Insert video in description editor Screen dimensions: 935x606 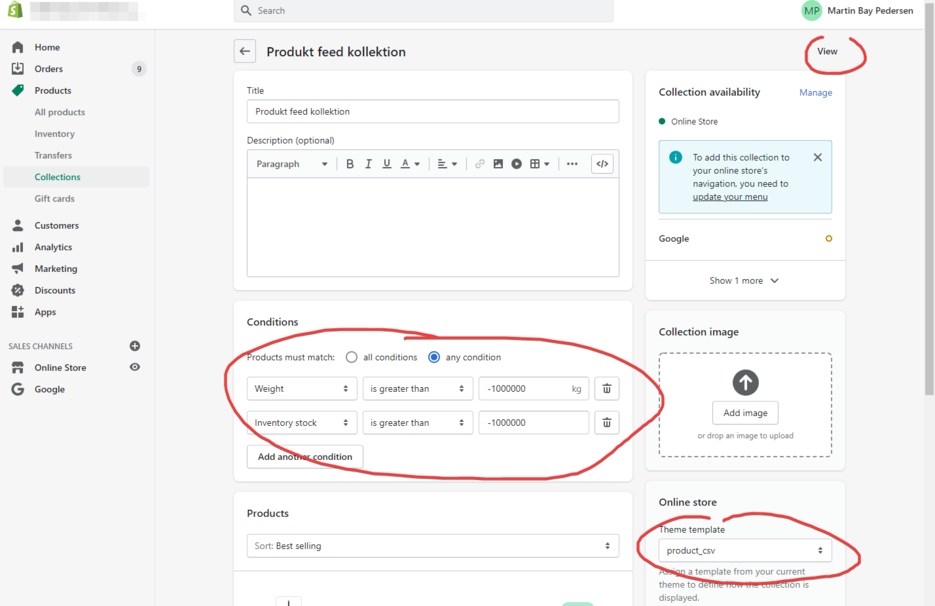[517, 164]
